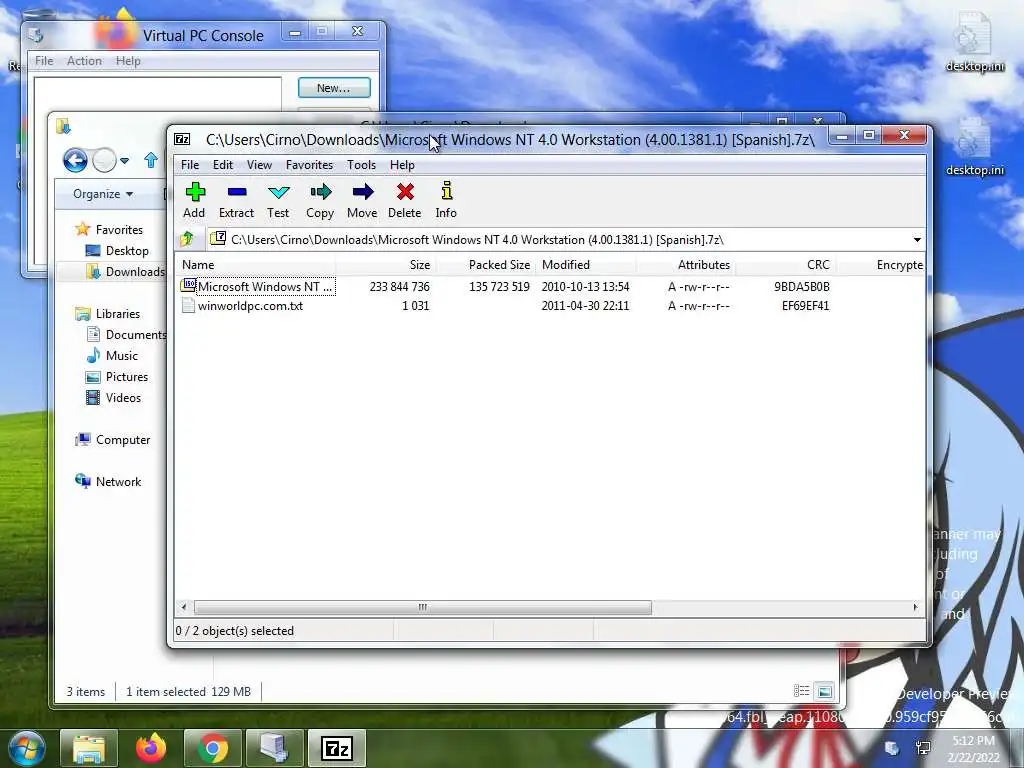1024x768 pixels.
Task: Select Computer in Explorer sidebar
Action: tap(113, 440)
